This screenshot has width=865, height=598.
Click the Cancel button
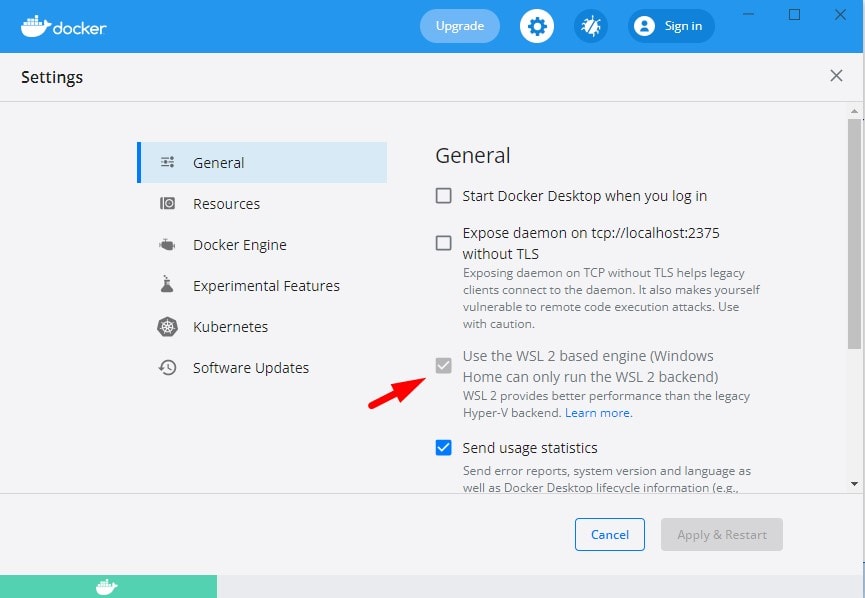[610, 535]
